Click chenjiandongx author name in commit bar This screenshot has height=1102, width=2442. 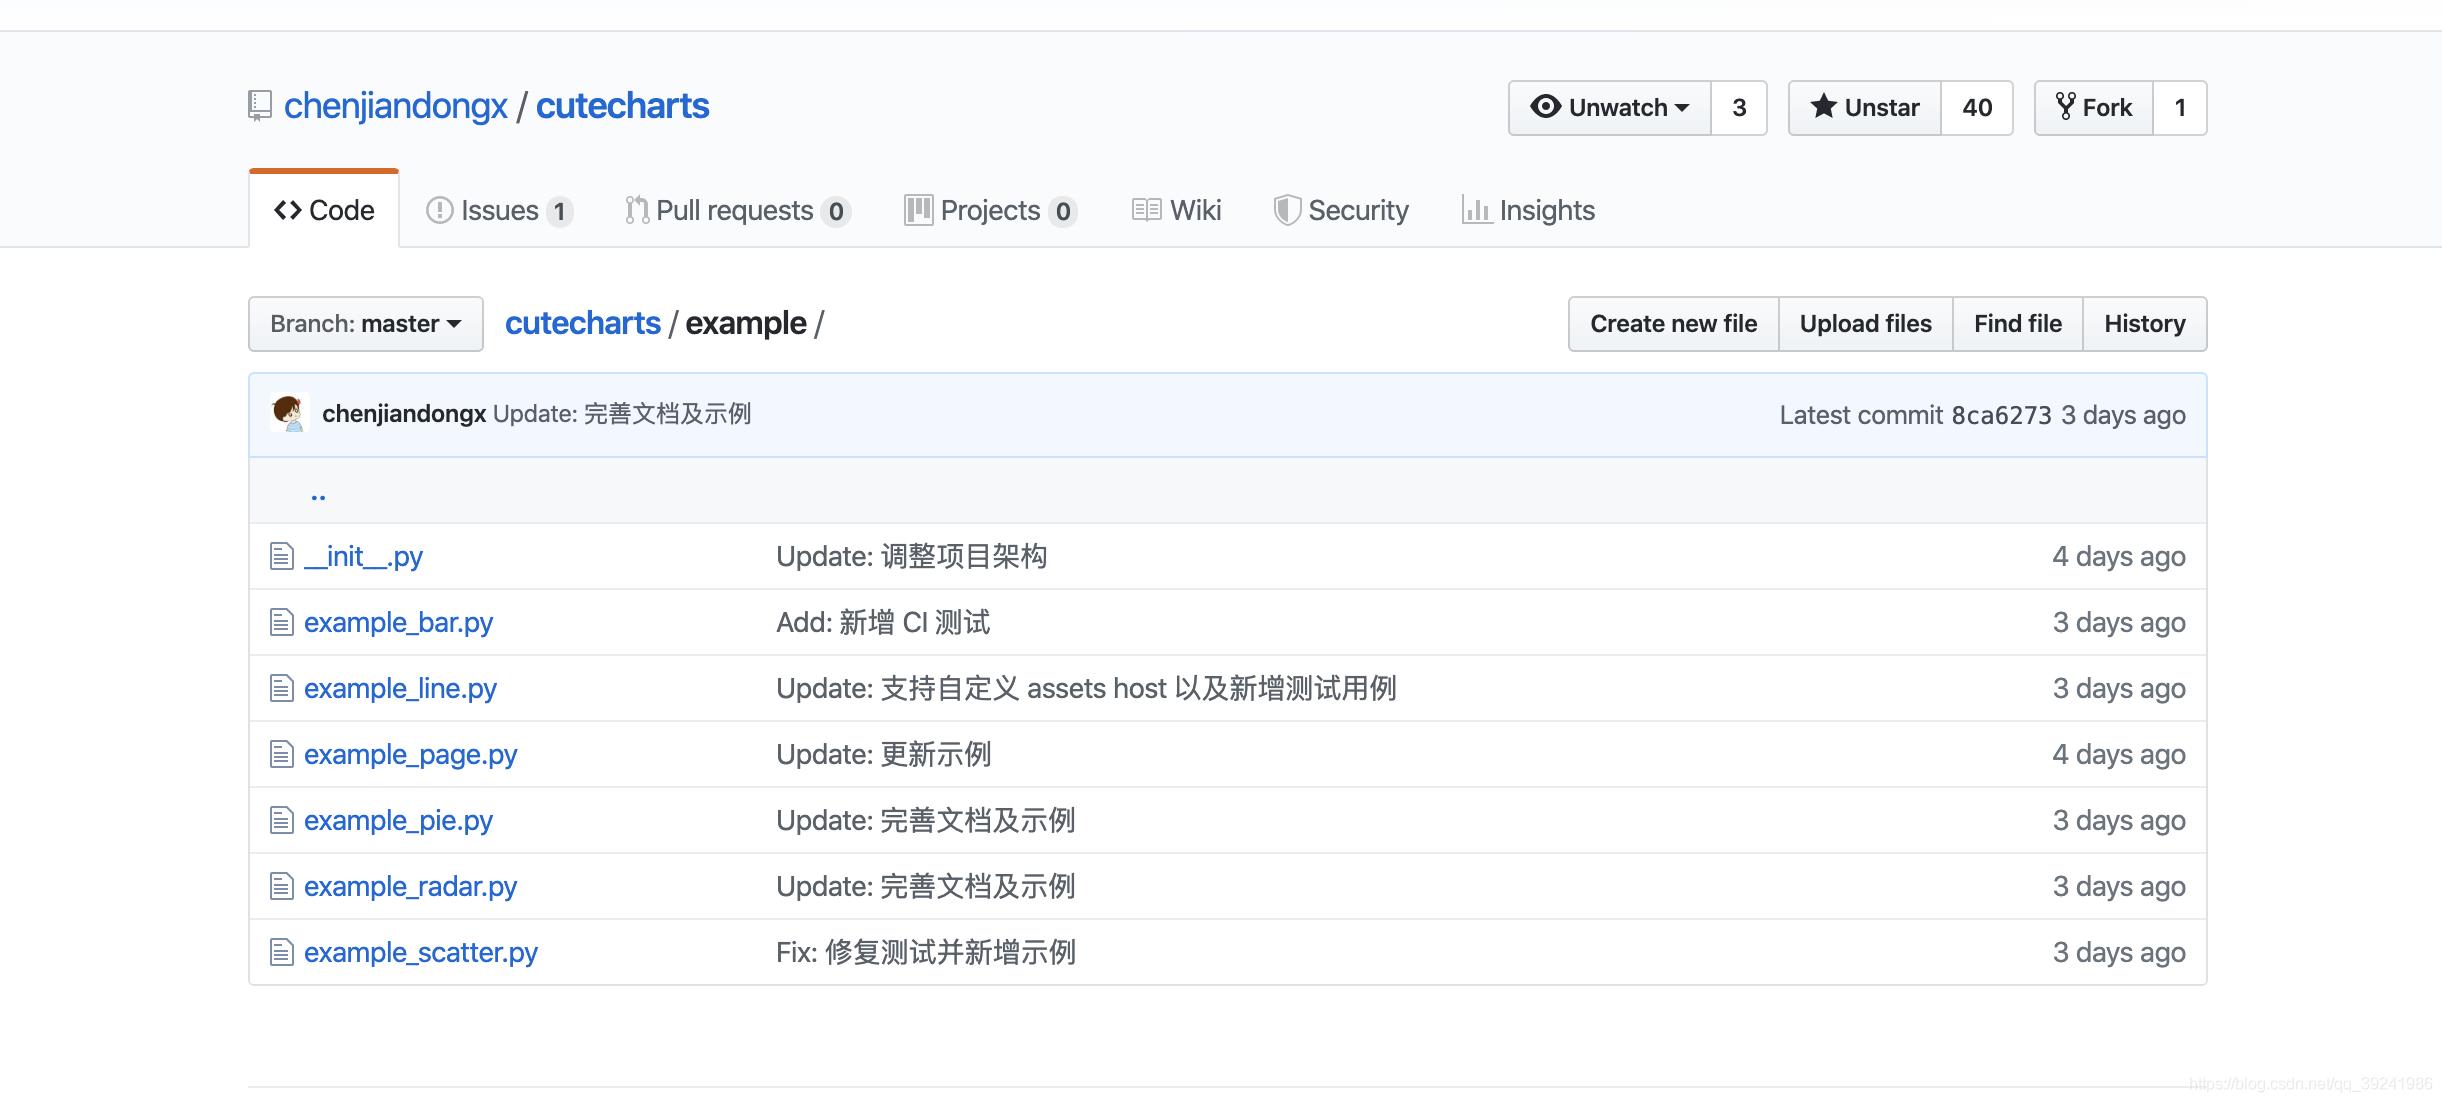pyautogui.click(x=404, y=414)
